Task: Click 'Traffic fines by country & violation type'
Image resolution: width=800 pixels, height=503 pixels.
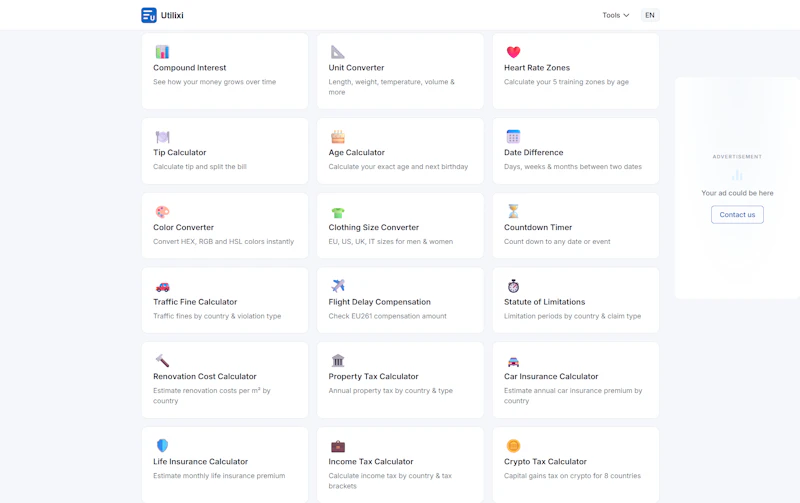Action: 217,316
